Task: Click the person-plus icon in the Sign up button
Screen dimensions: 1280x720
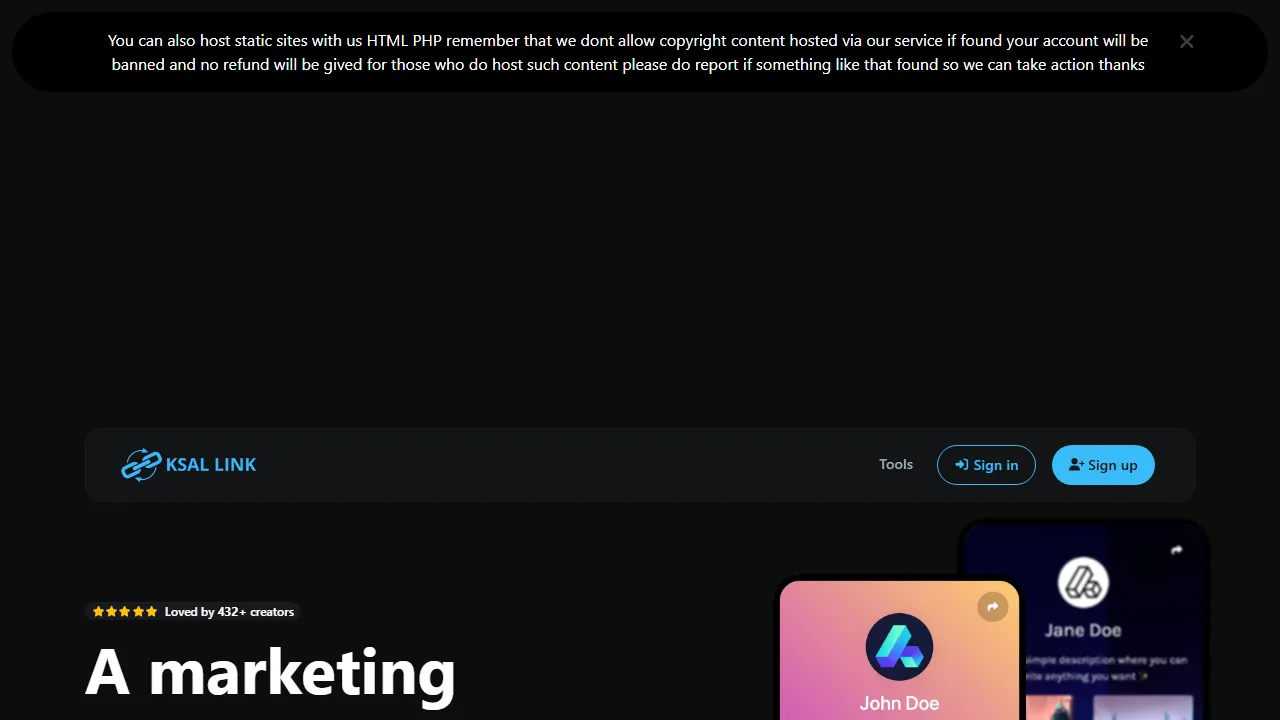Action: 1075,464
